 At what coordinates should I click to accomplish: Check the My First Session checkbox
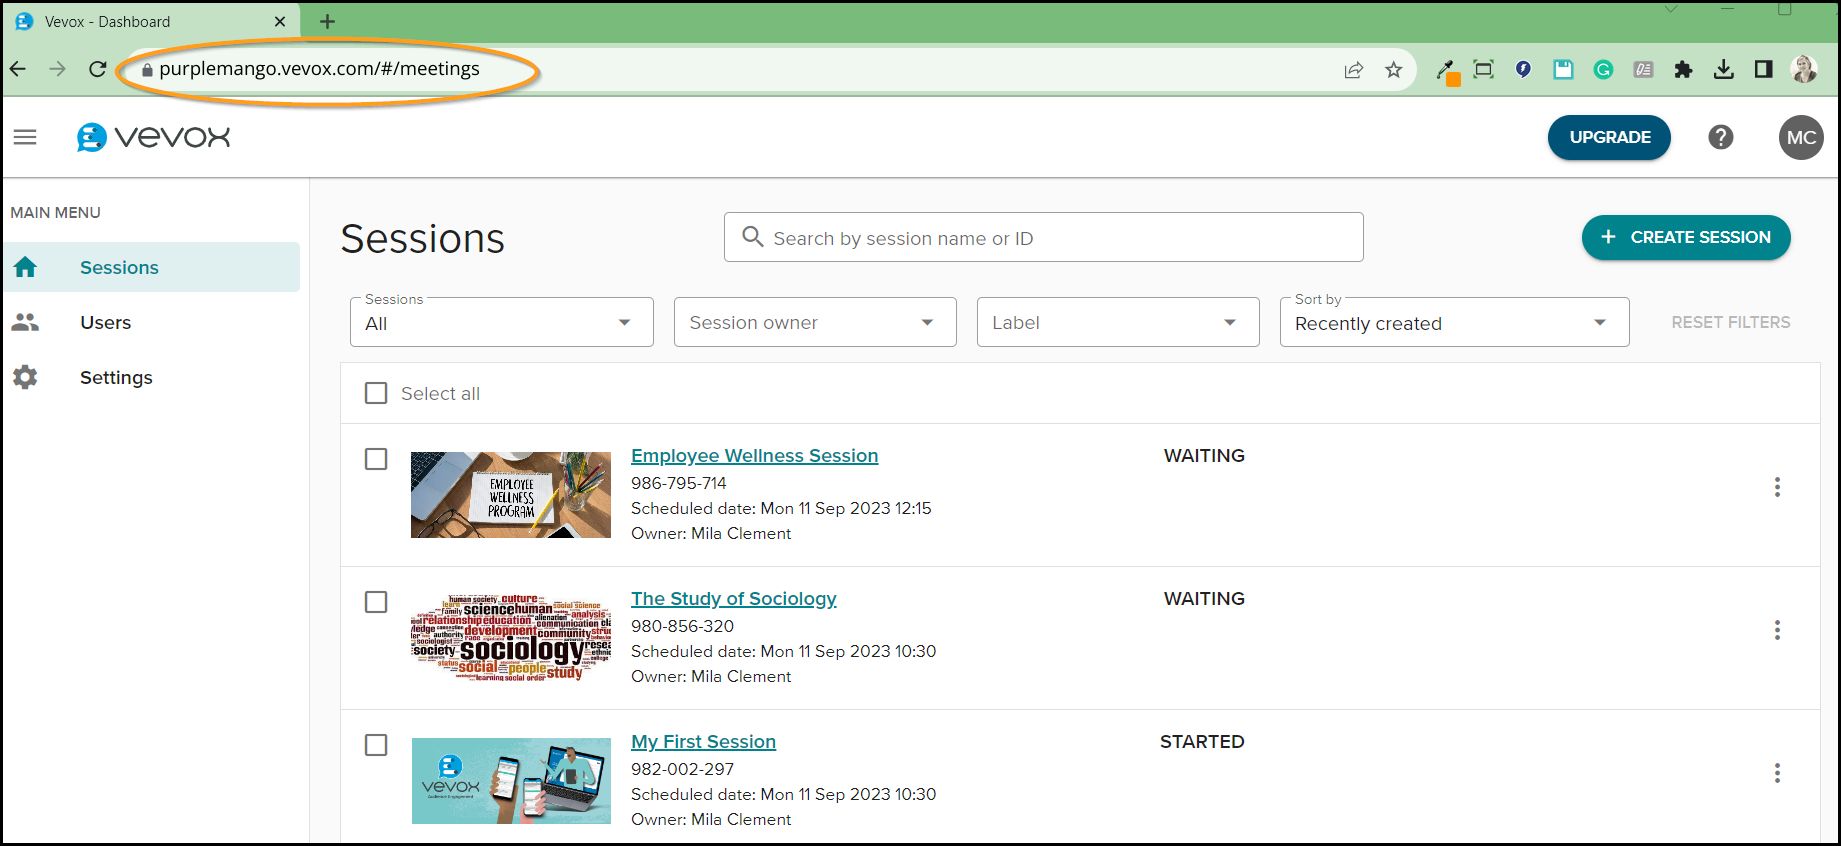coord(376,745)
